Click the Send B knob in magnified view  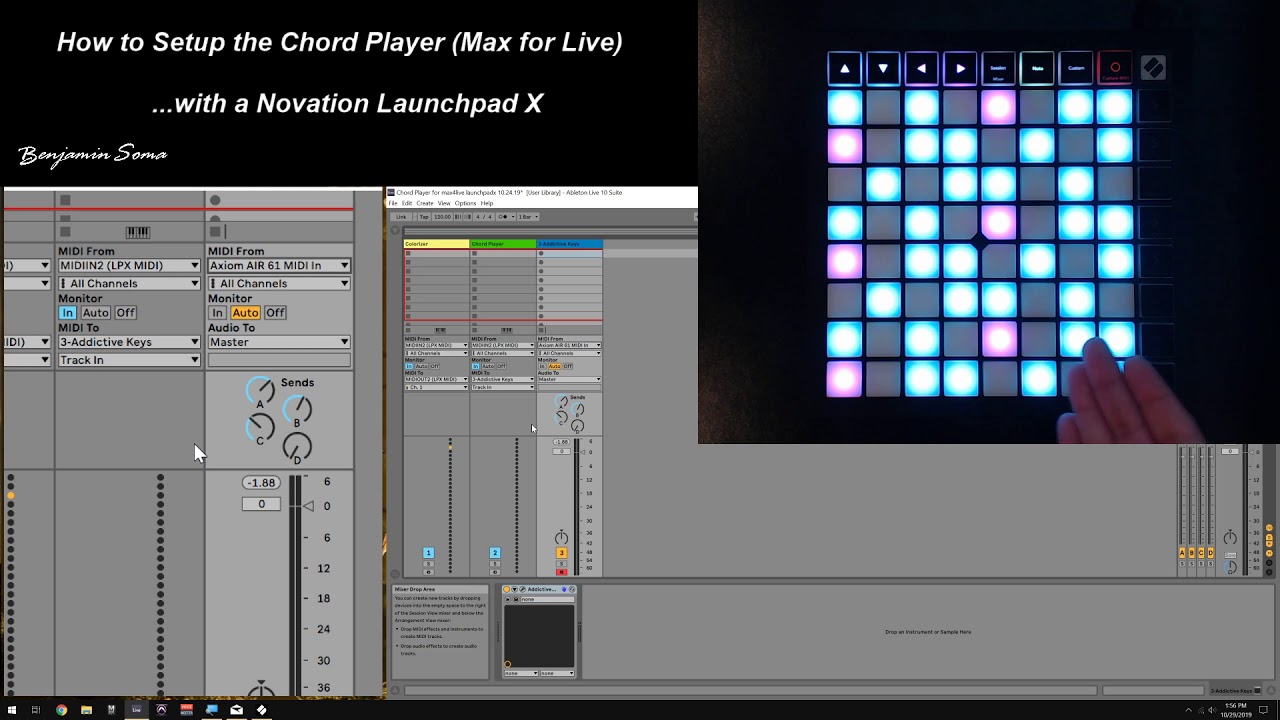tap(297, 409)
